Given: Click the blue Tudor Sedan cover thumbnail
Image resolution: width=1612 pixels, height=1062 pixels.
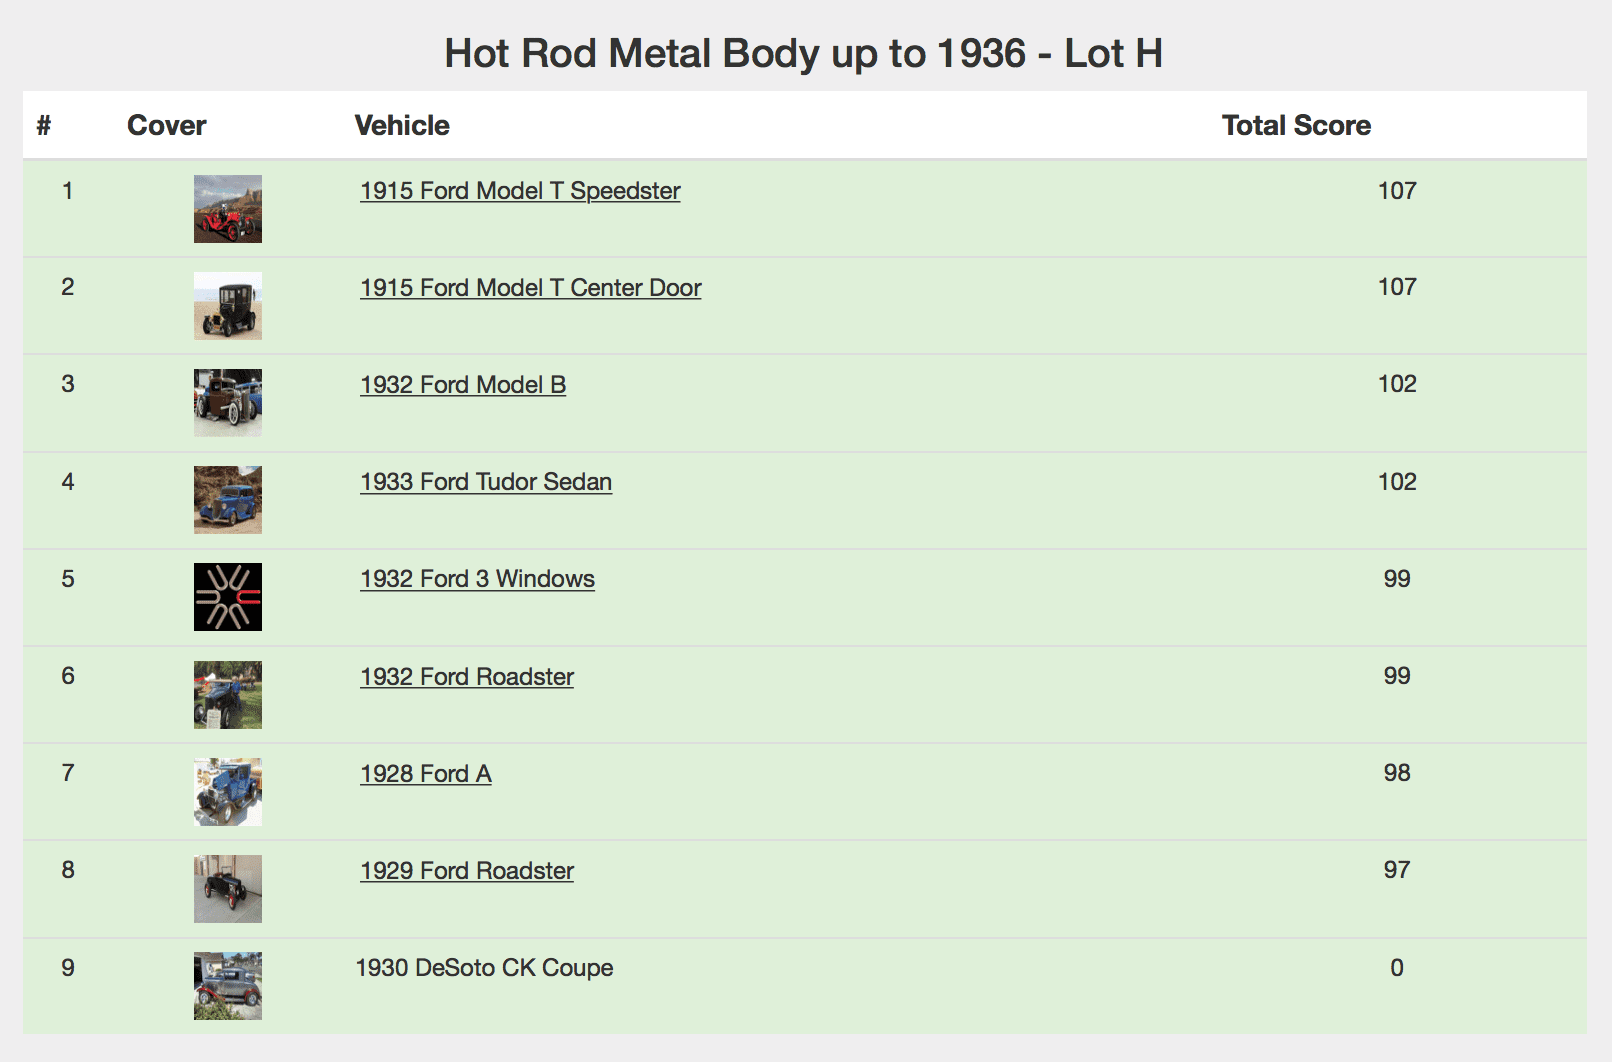Looking at the screenshot, I should [x=228, y=500].
